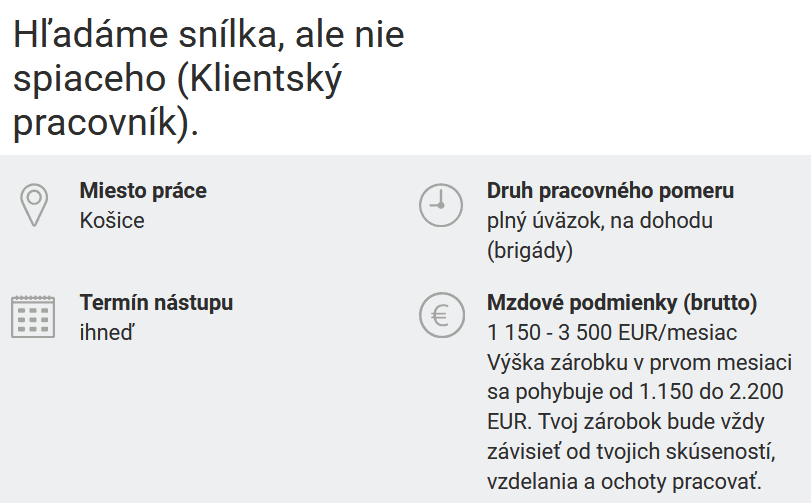Click the line vzdelania a ochoty pracovať
Viewport: 811px width, 503px height.
pos(617,480)
